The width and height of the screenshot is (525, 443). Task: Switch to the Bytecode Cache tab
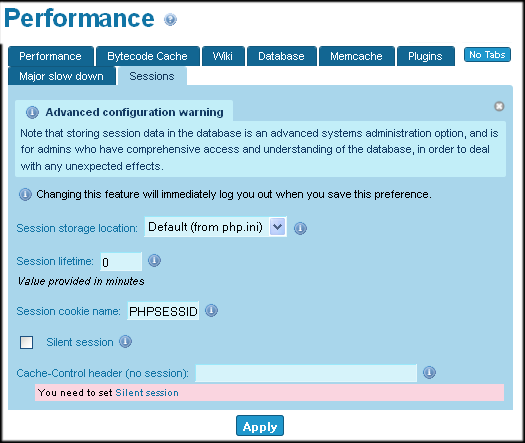[148, 56]
